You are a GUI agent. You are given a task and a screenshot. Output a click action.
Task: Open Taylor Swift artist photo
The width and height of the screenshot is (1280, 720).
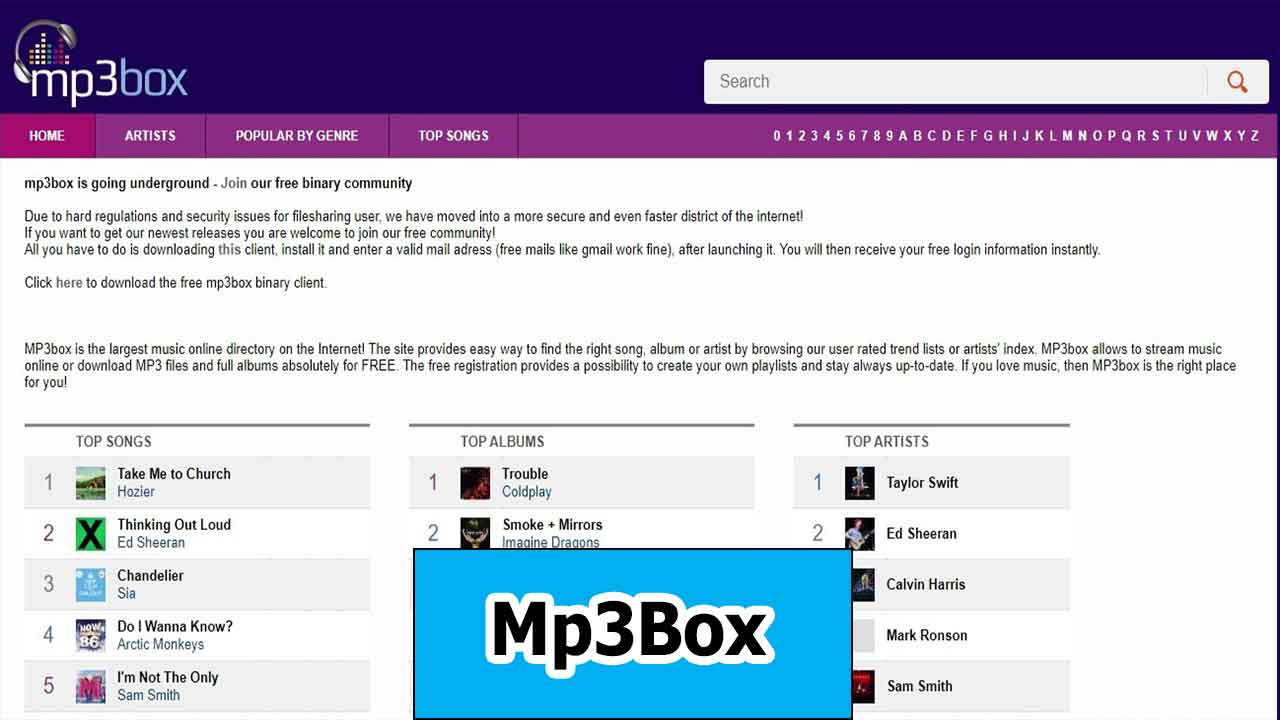click(x=860, y=483)
